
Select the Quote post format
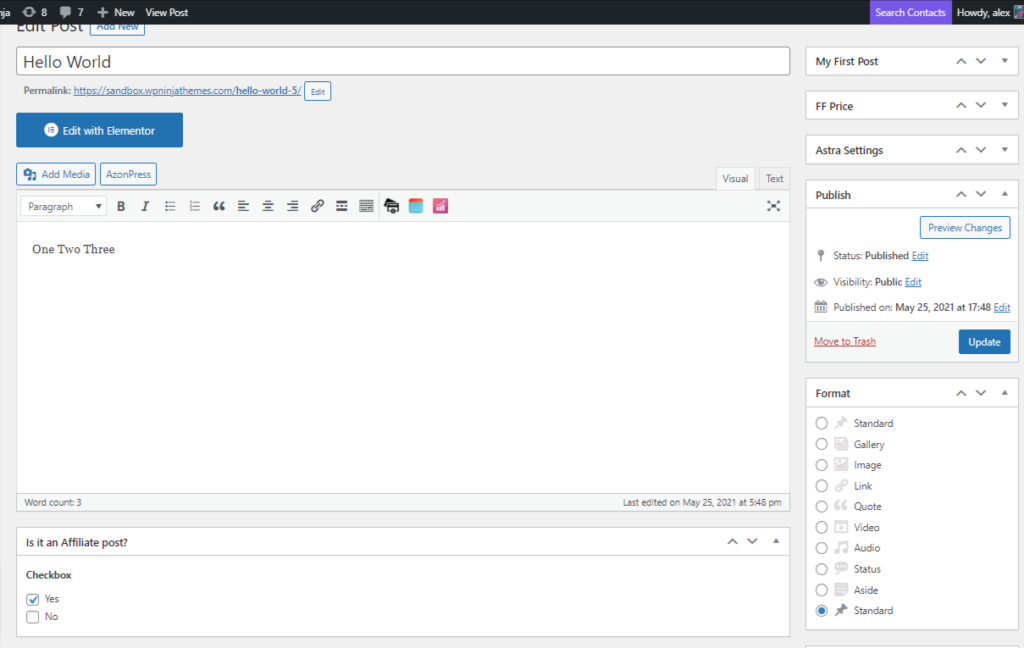click(x=822, y=506)
